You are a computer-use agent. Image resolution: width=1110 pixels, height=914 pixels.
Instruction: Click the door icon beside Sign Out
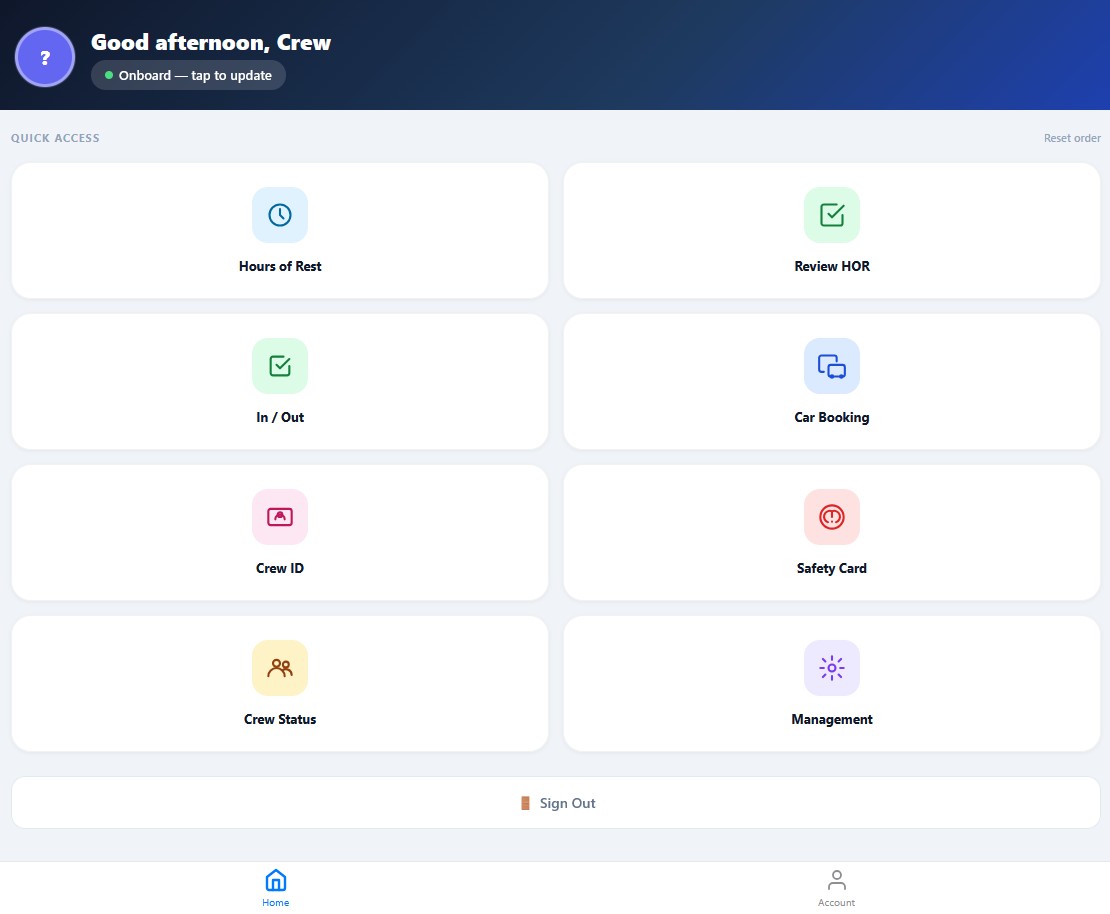point(525,803)
